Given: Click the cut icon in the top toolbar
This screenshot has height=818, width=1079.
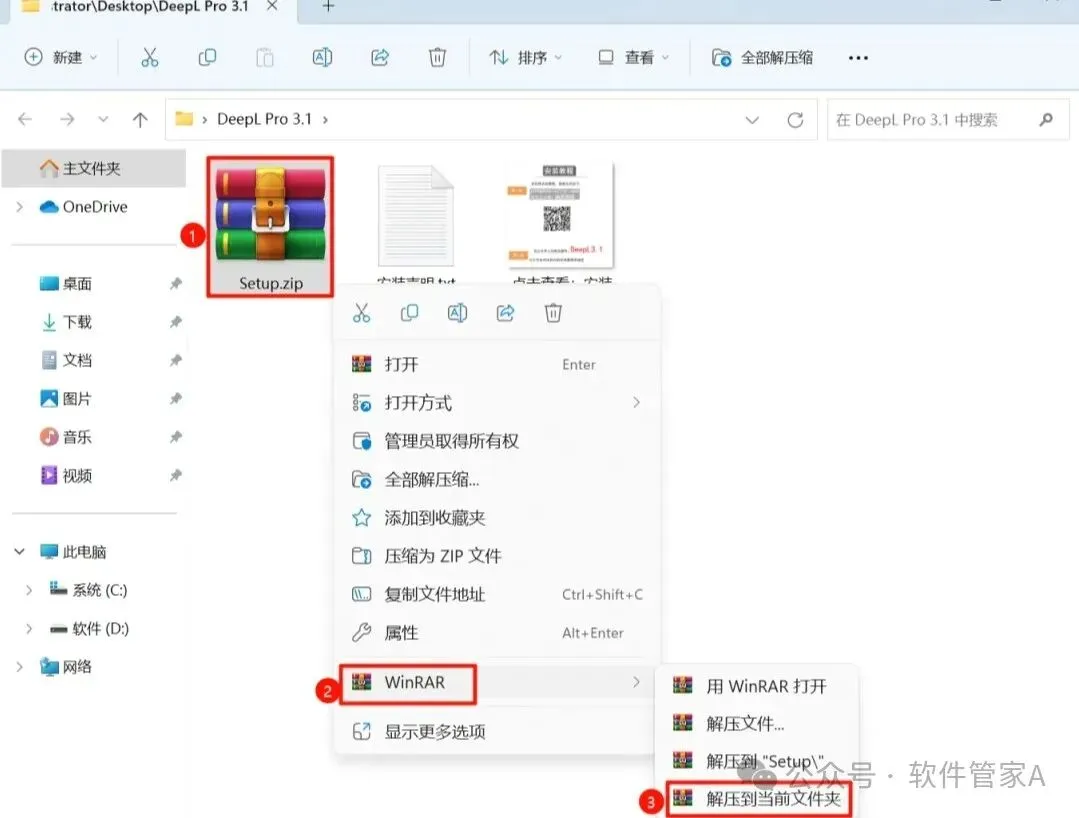Looking at the screenshot, I should (149, 58).
